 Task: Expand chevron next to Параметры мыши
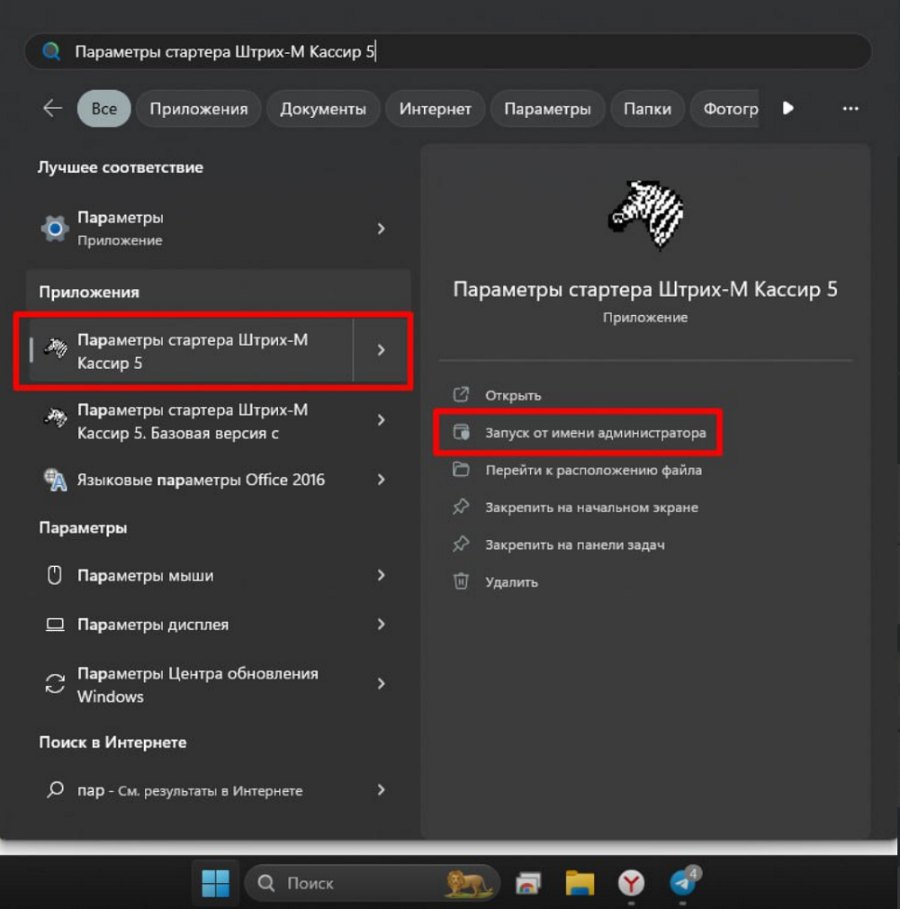(381, 575)
